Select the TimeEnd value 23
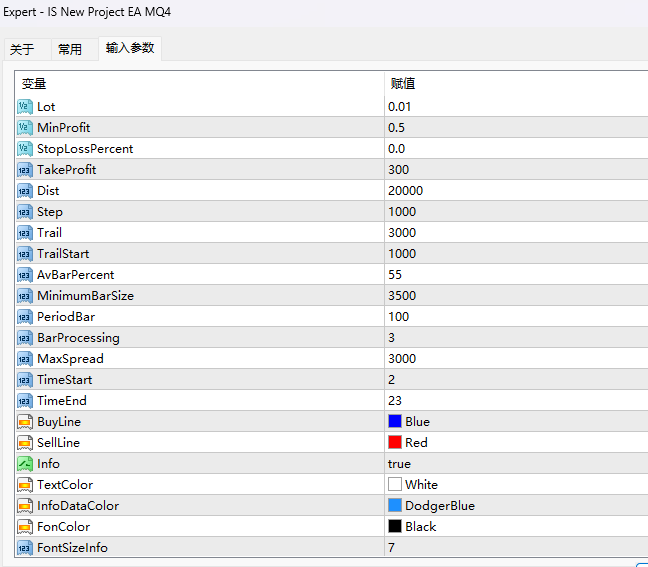The width and height of the screenshot is (648, 567). (395, 401)
